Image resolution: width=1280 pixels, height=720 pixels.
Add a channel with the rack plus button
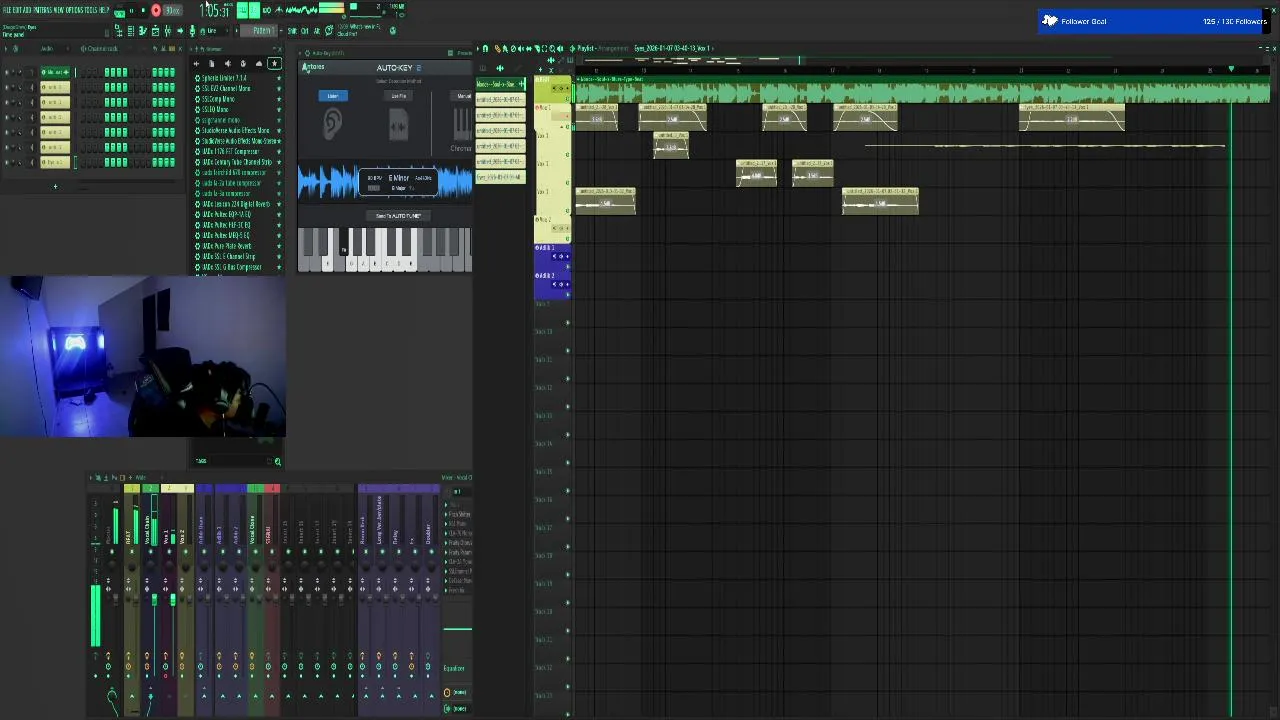point(55,186)
